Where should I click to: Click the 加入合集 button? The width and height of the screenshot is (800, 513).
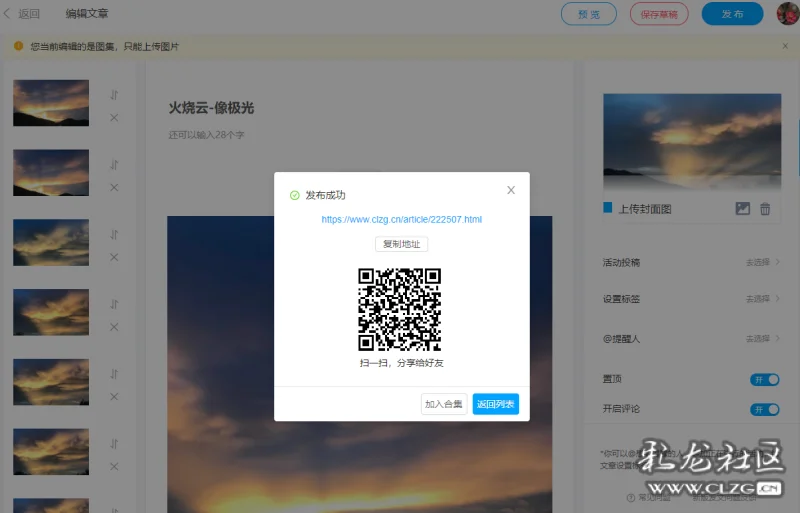click(444, 404)
